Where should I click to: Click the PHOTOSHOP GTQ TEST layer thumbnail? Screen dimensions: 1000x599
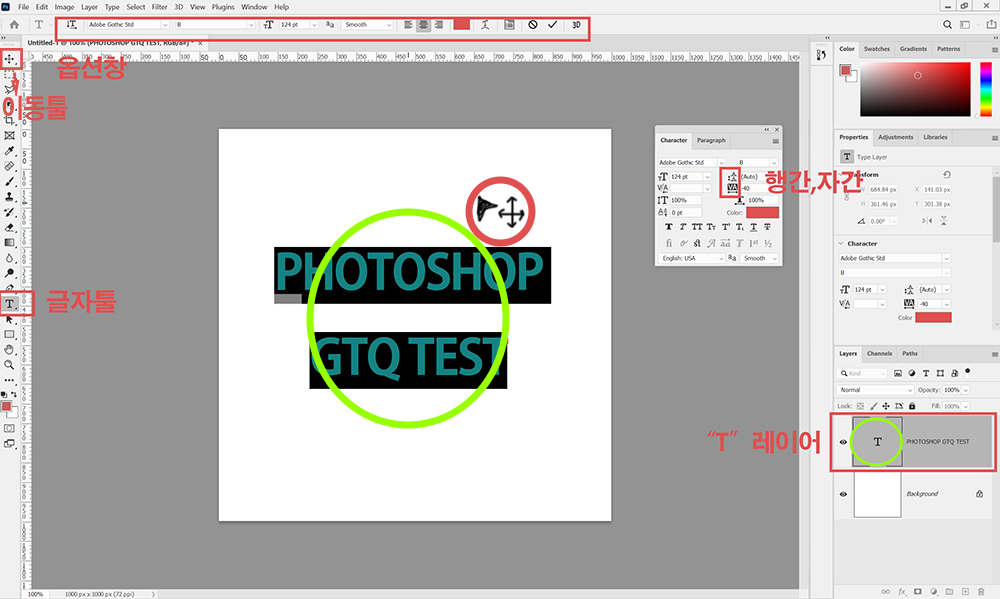(877, 441)
